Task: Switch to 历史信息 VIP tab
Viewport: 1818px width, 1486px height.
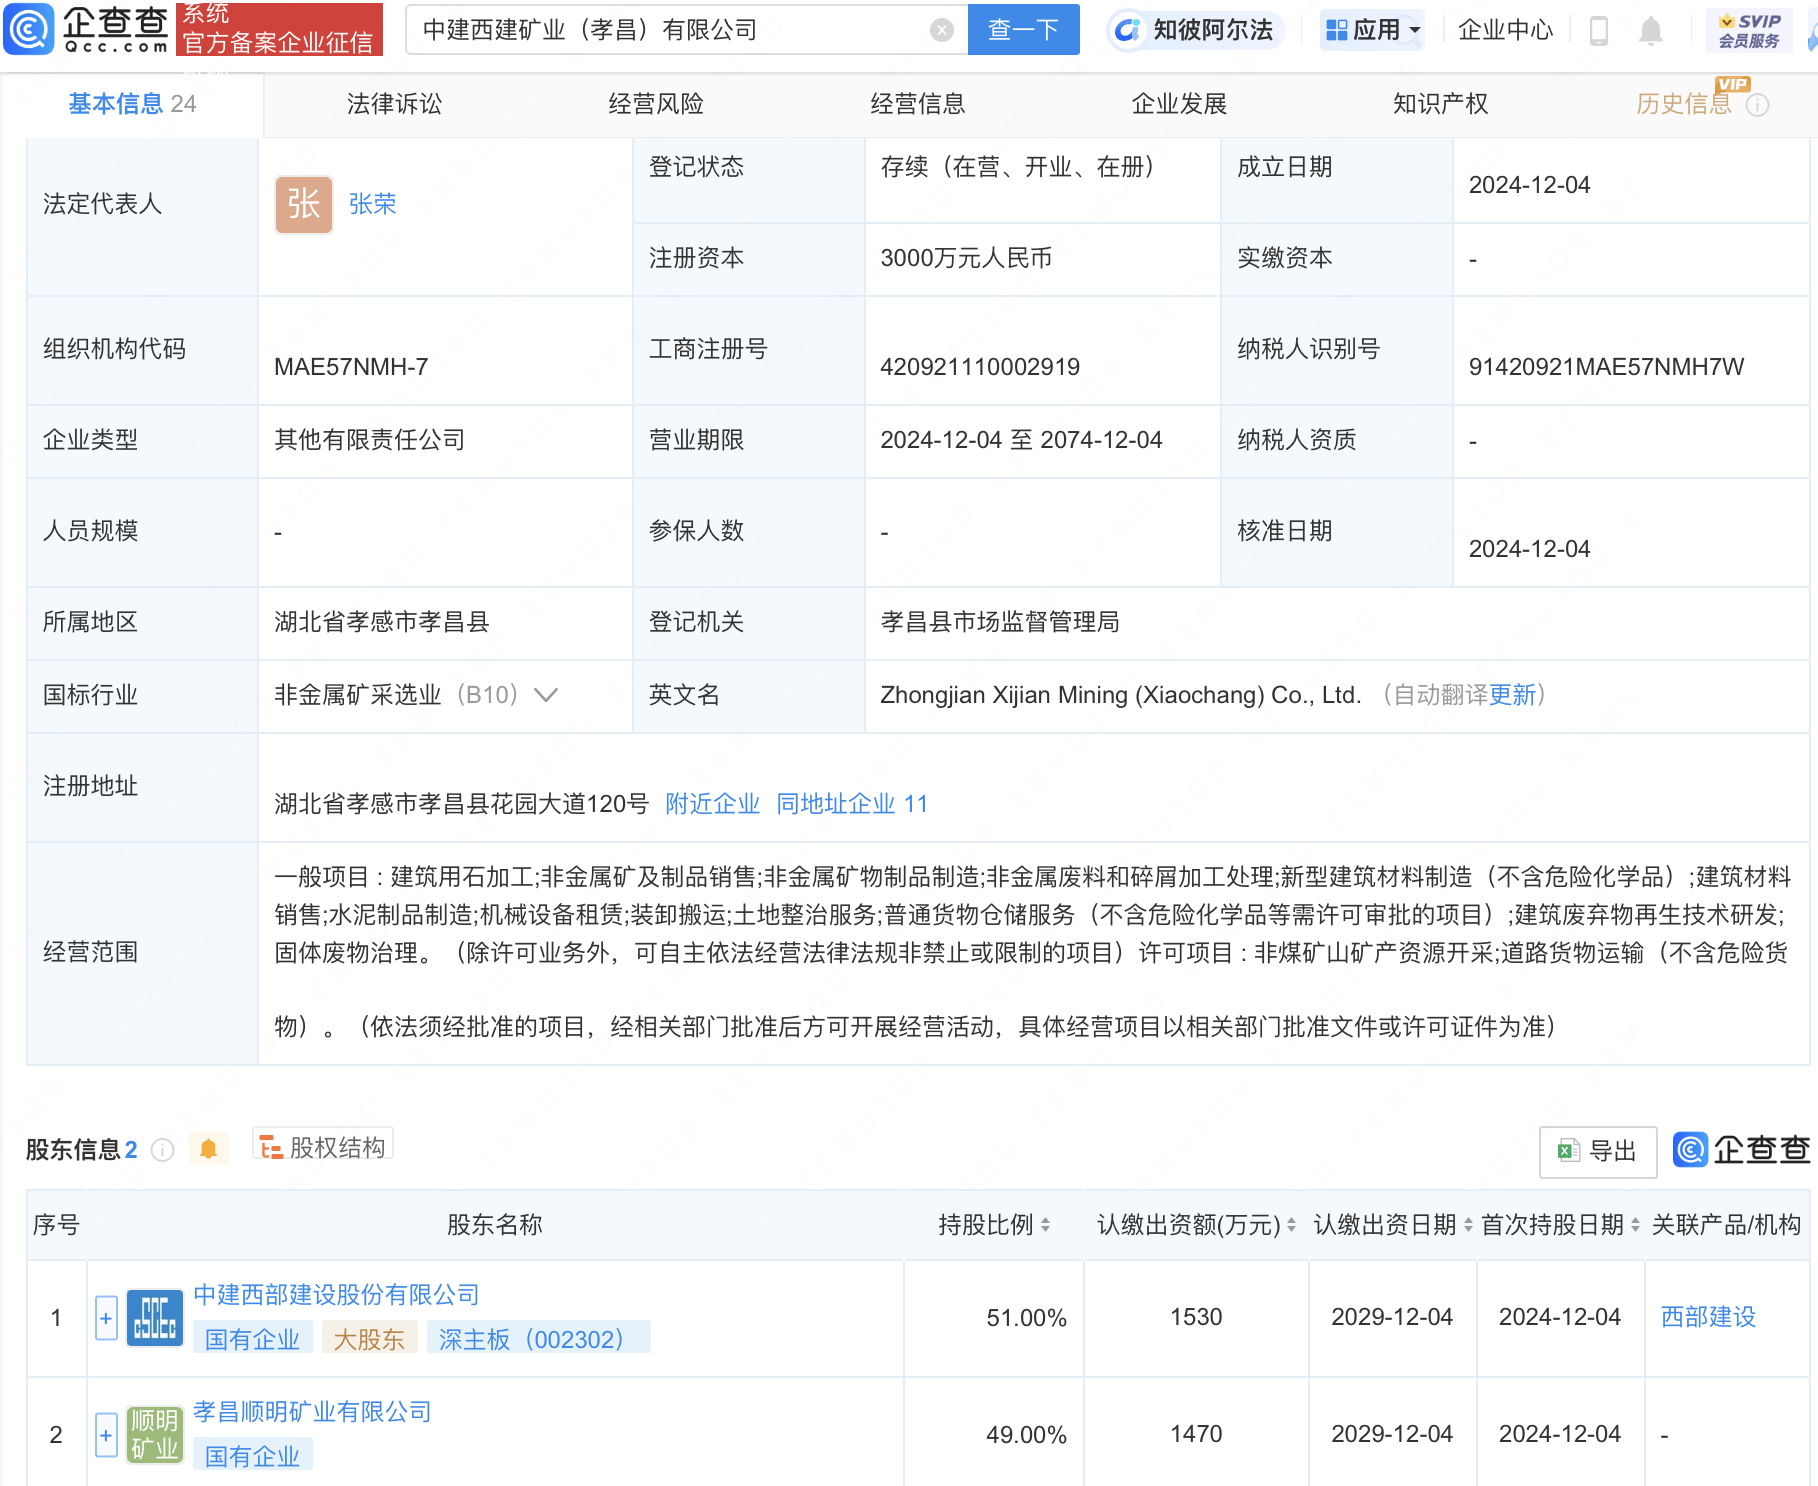Action: pyautogui.click(x=1684, y=104)
